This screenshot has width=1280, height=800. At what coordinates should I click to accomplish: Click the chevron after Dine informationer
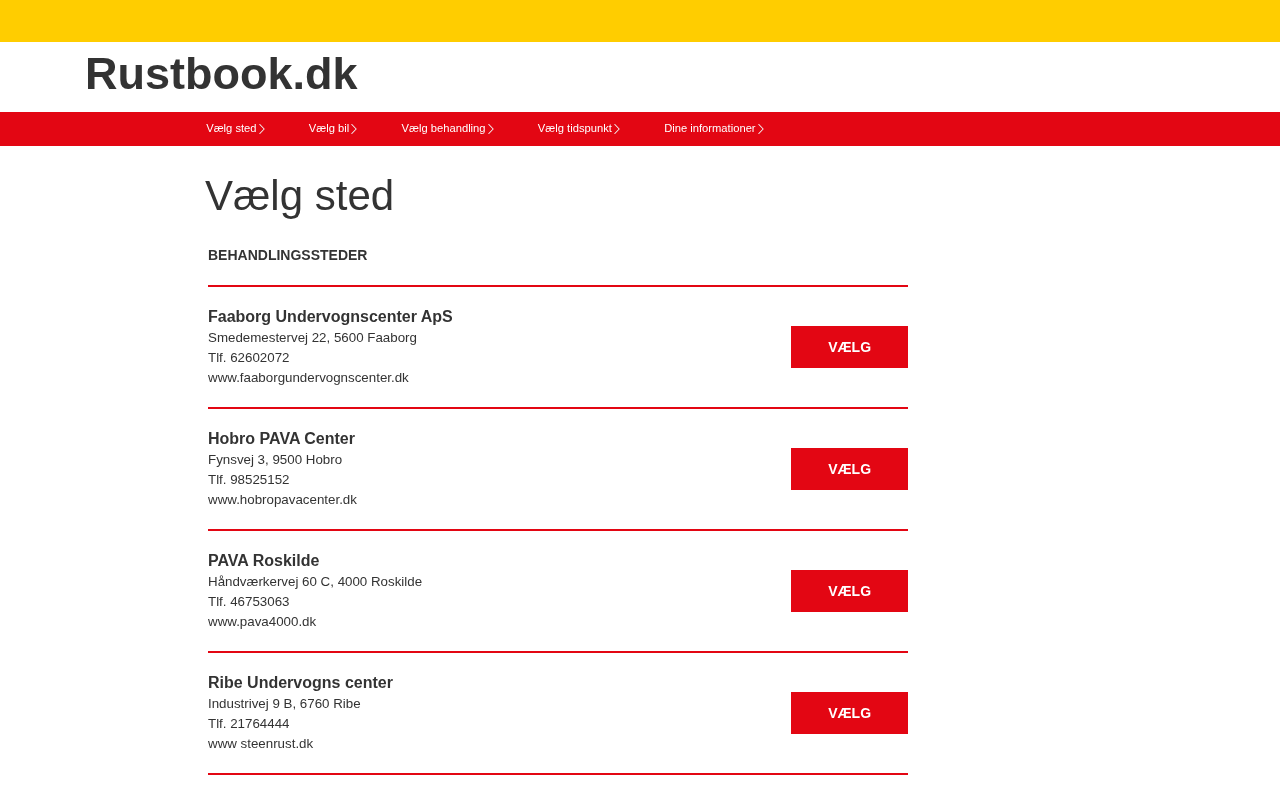point(761,129)
